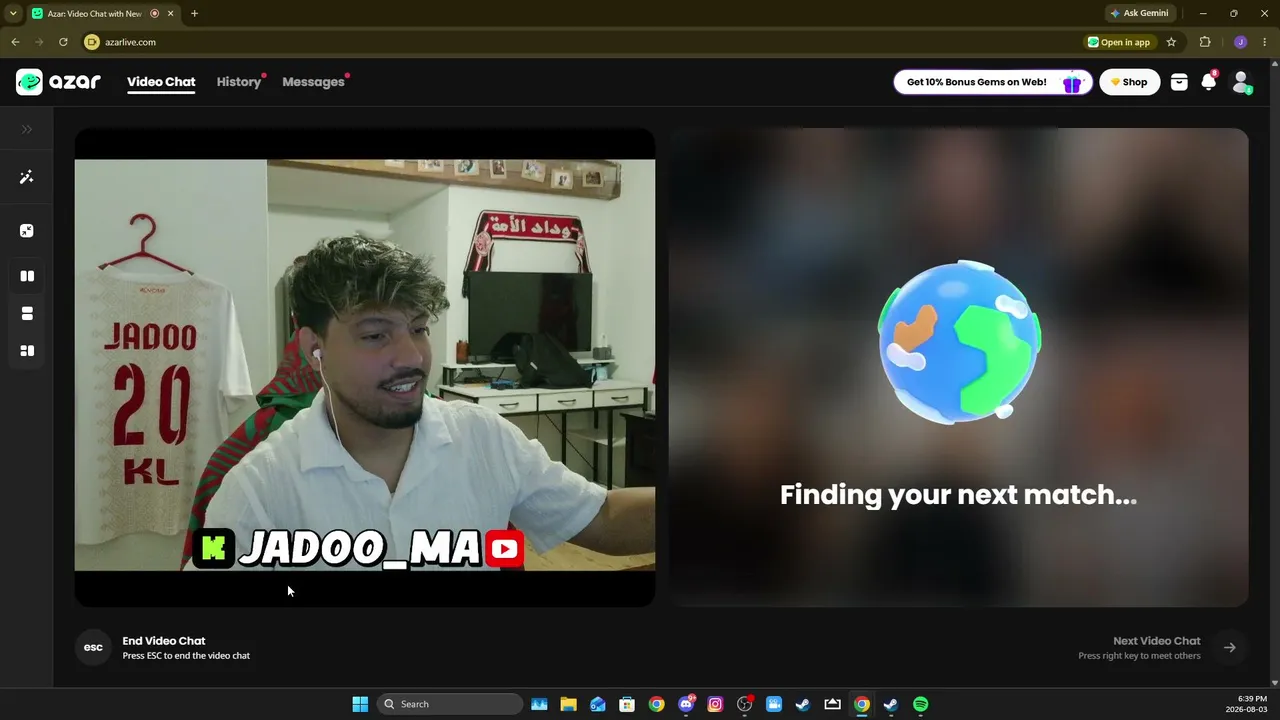
Task: Click the Ask Gemini button
Action: (1139, 13)
